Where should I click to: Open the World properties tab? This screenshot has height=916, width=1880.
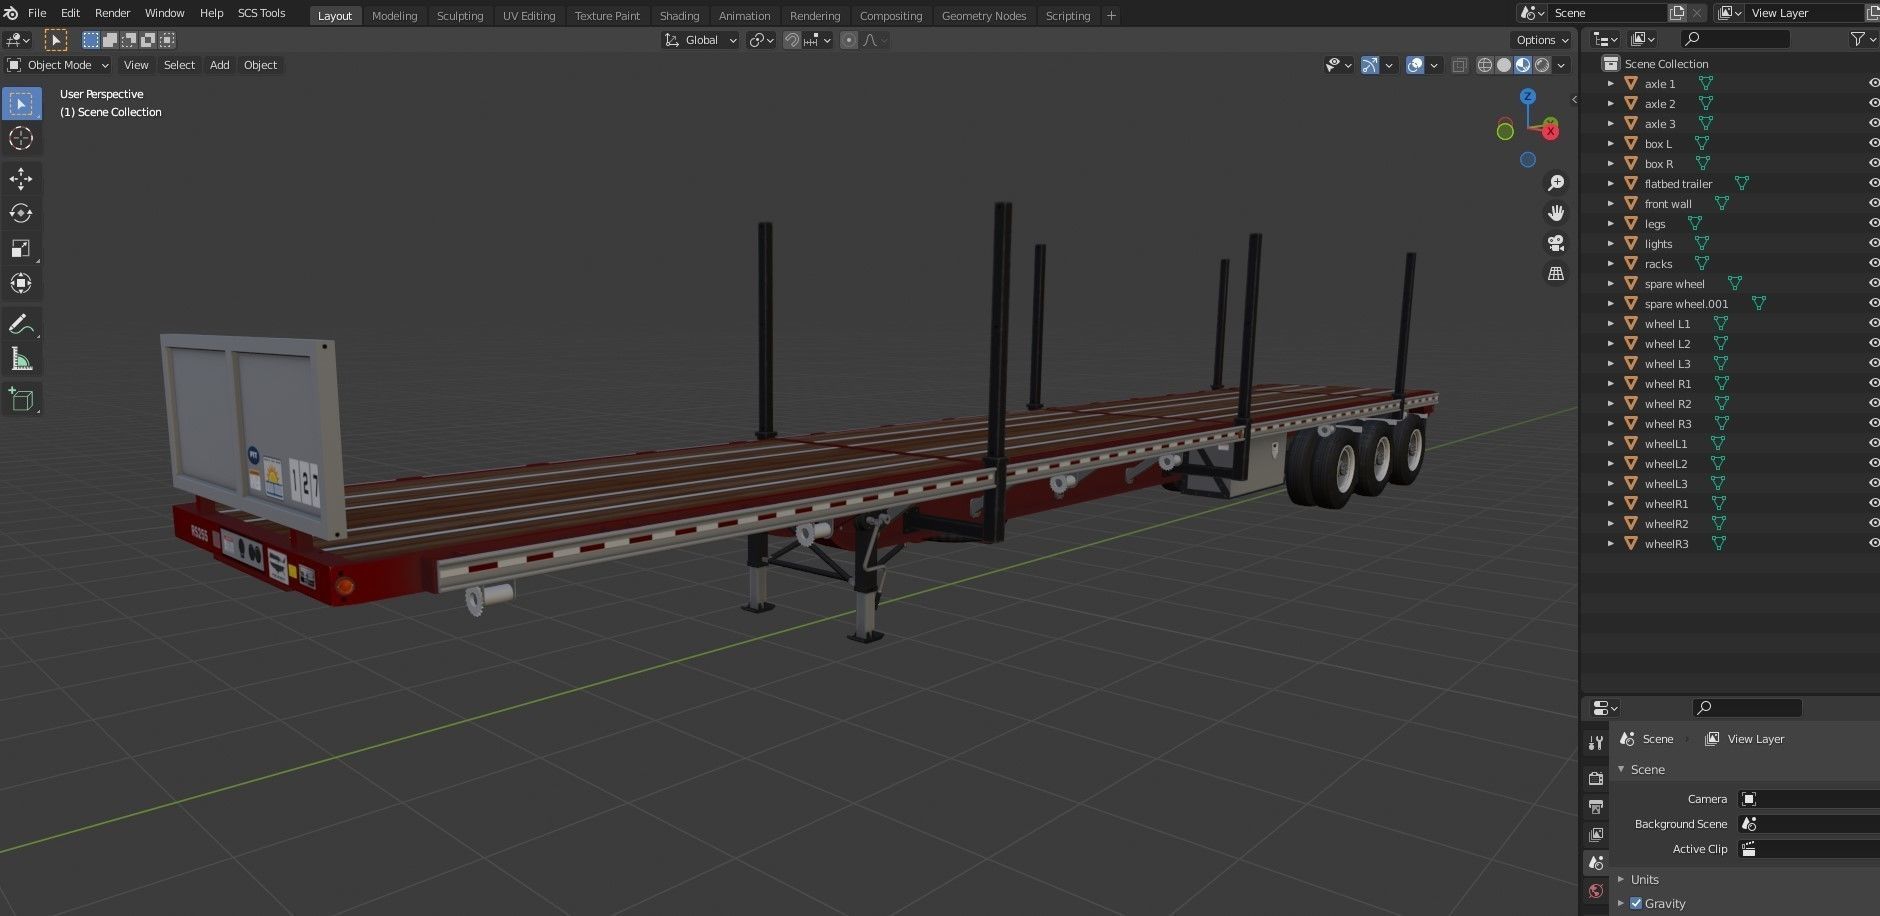click(1596, 890)
